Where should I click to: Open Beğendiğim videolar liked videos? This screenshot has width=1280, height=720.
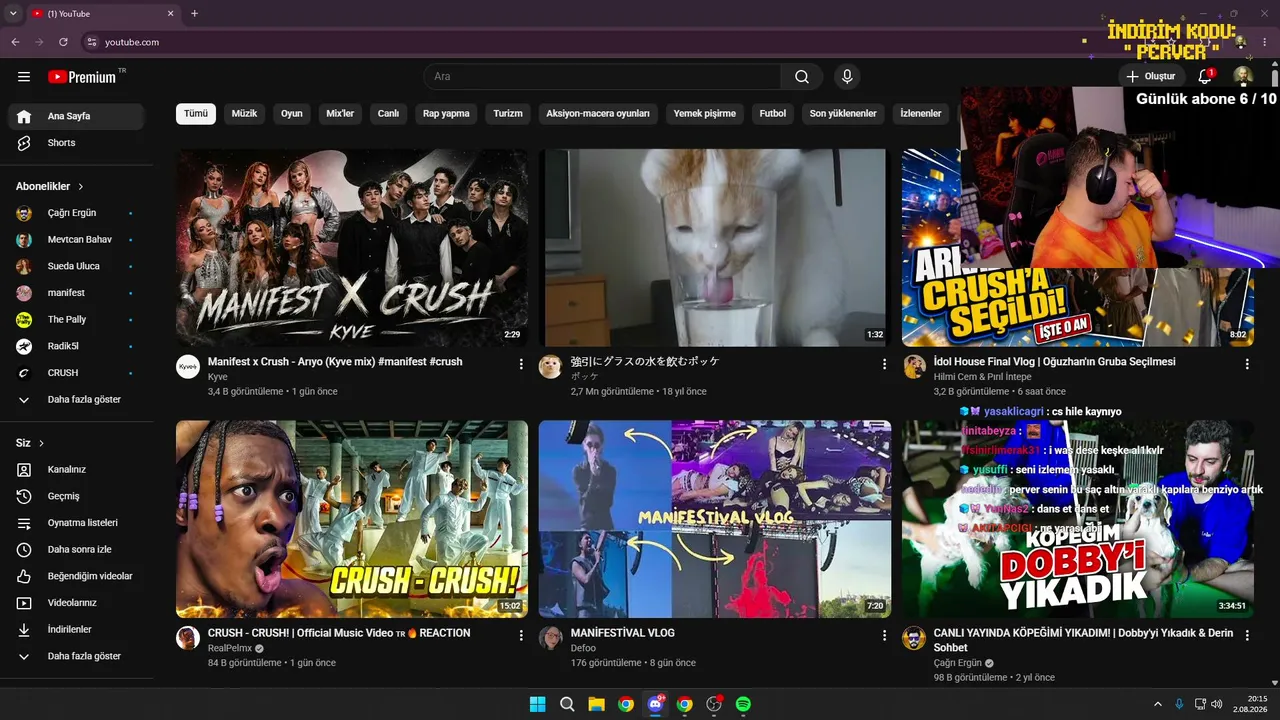76,576
